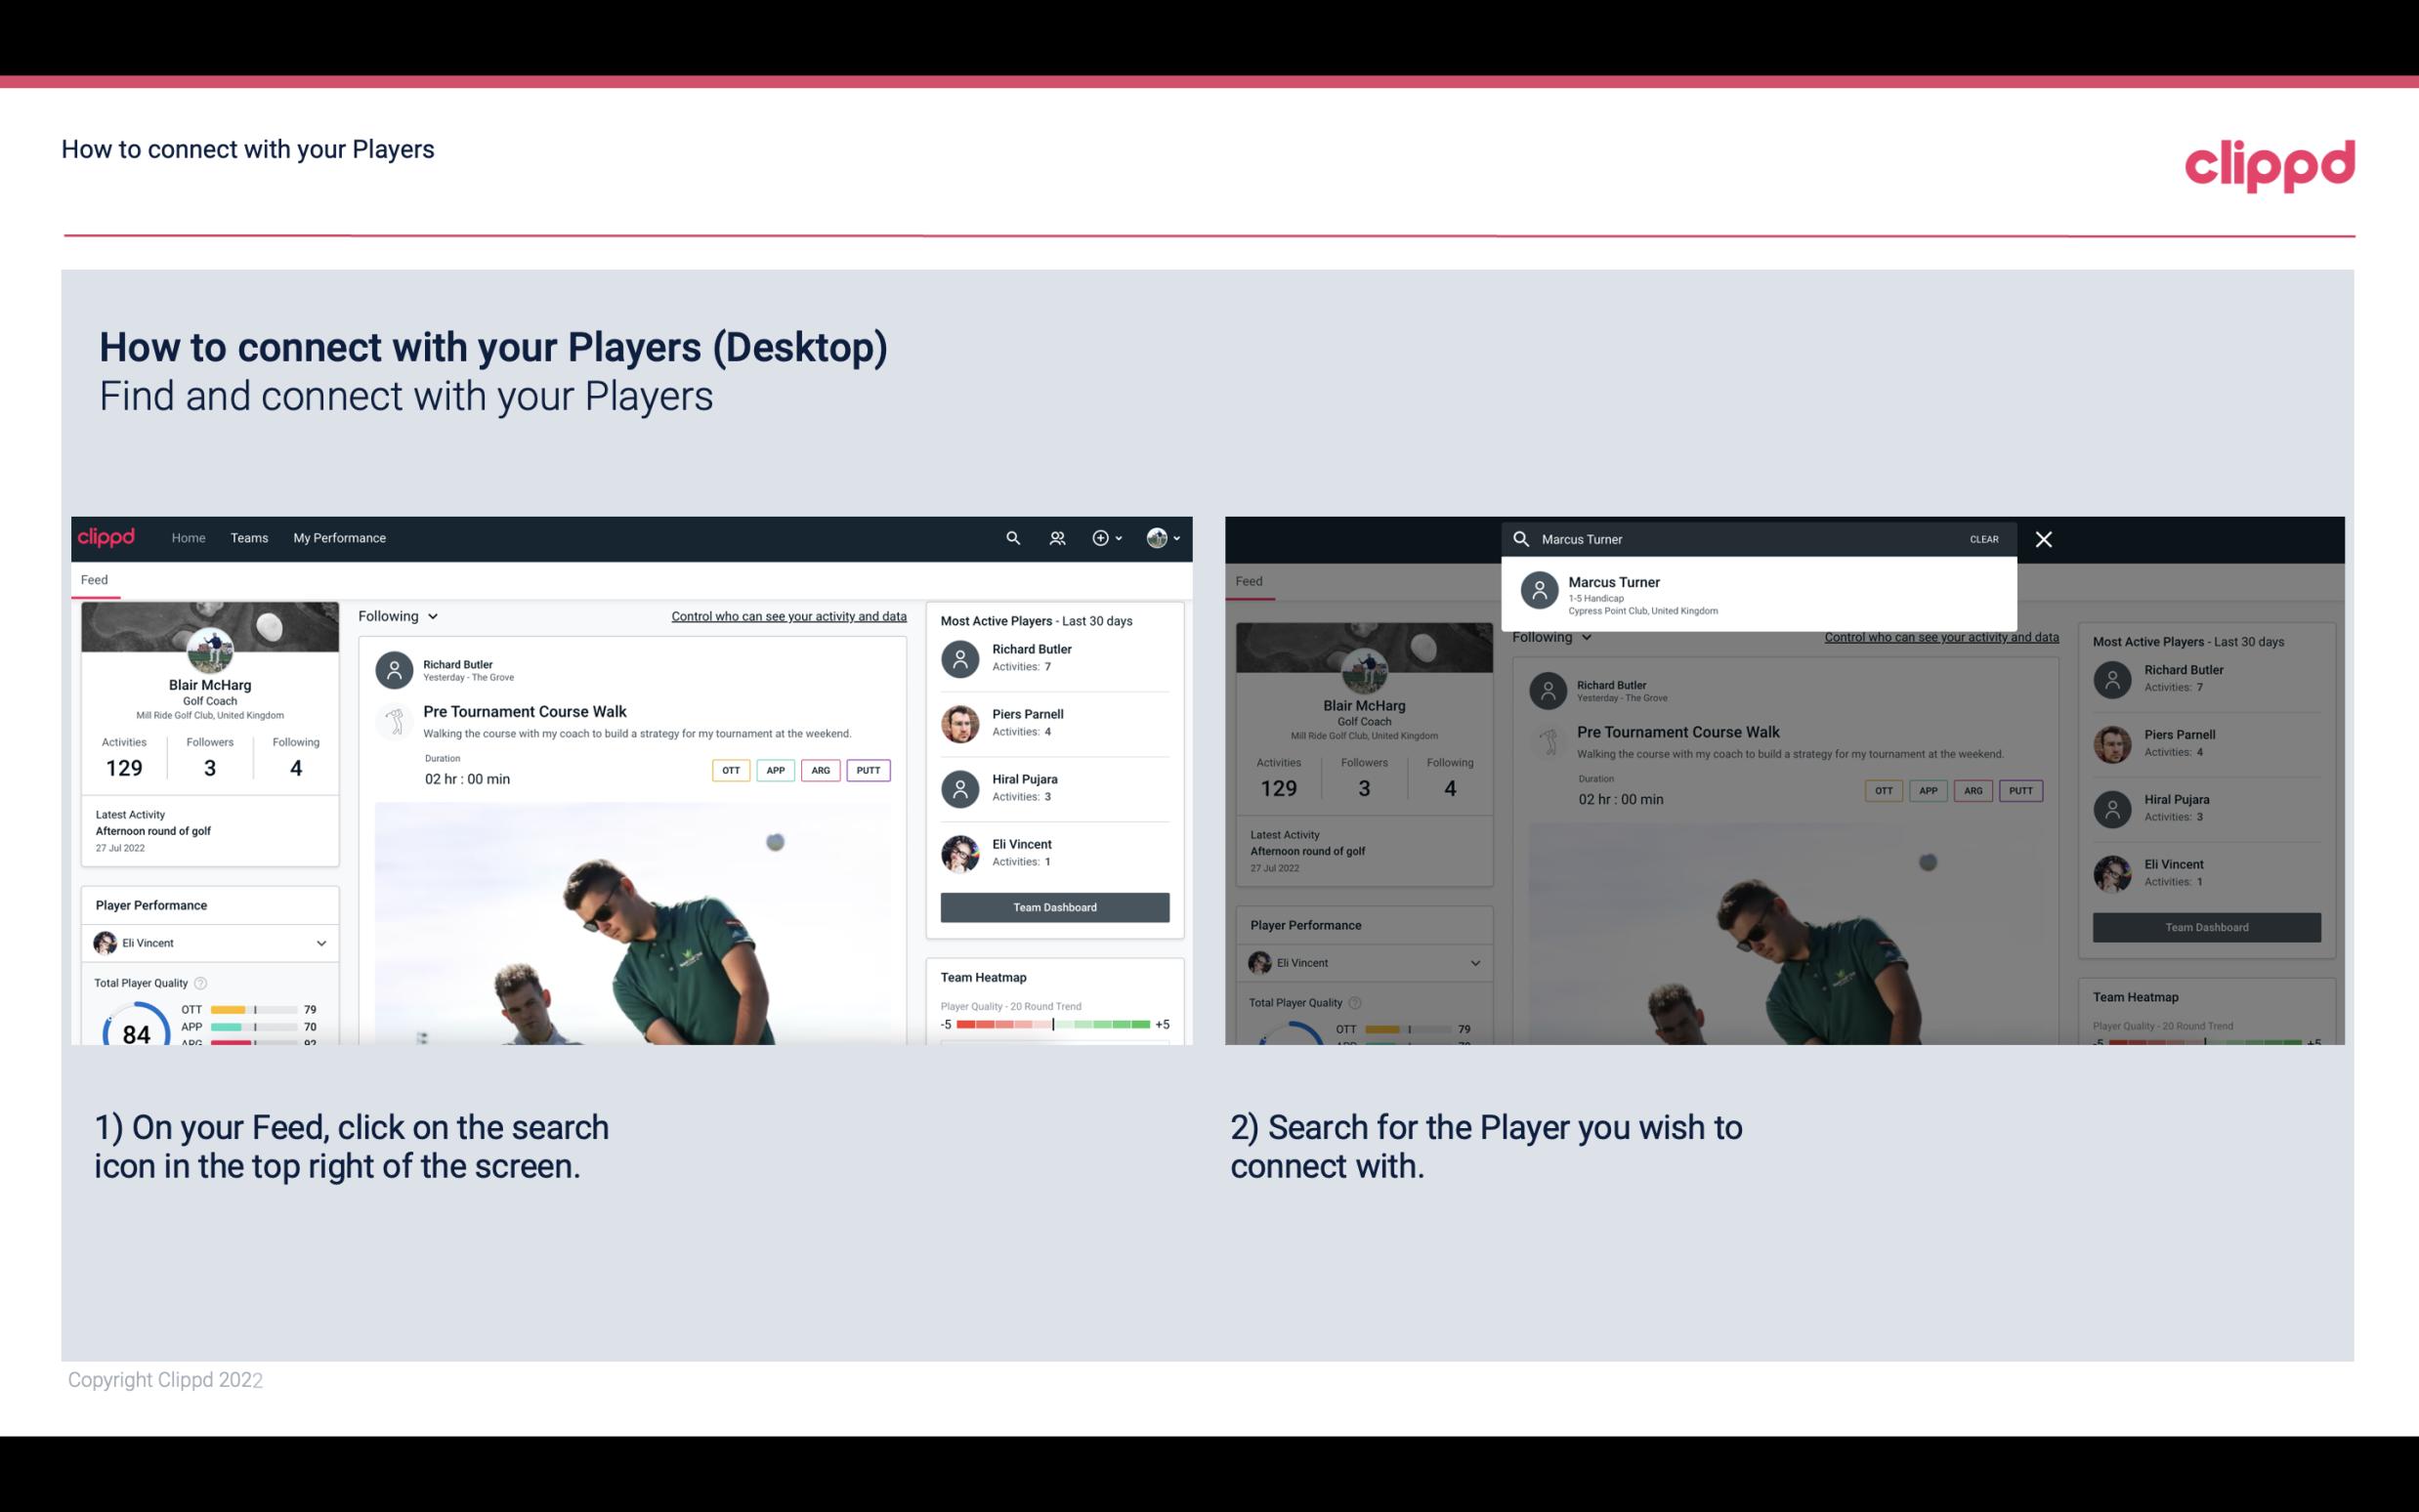Click the Team Dashboard button
Image resolution: width=2419 pixels, height=1512 pixels.
pos(1053,905)
